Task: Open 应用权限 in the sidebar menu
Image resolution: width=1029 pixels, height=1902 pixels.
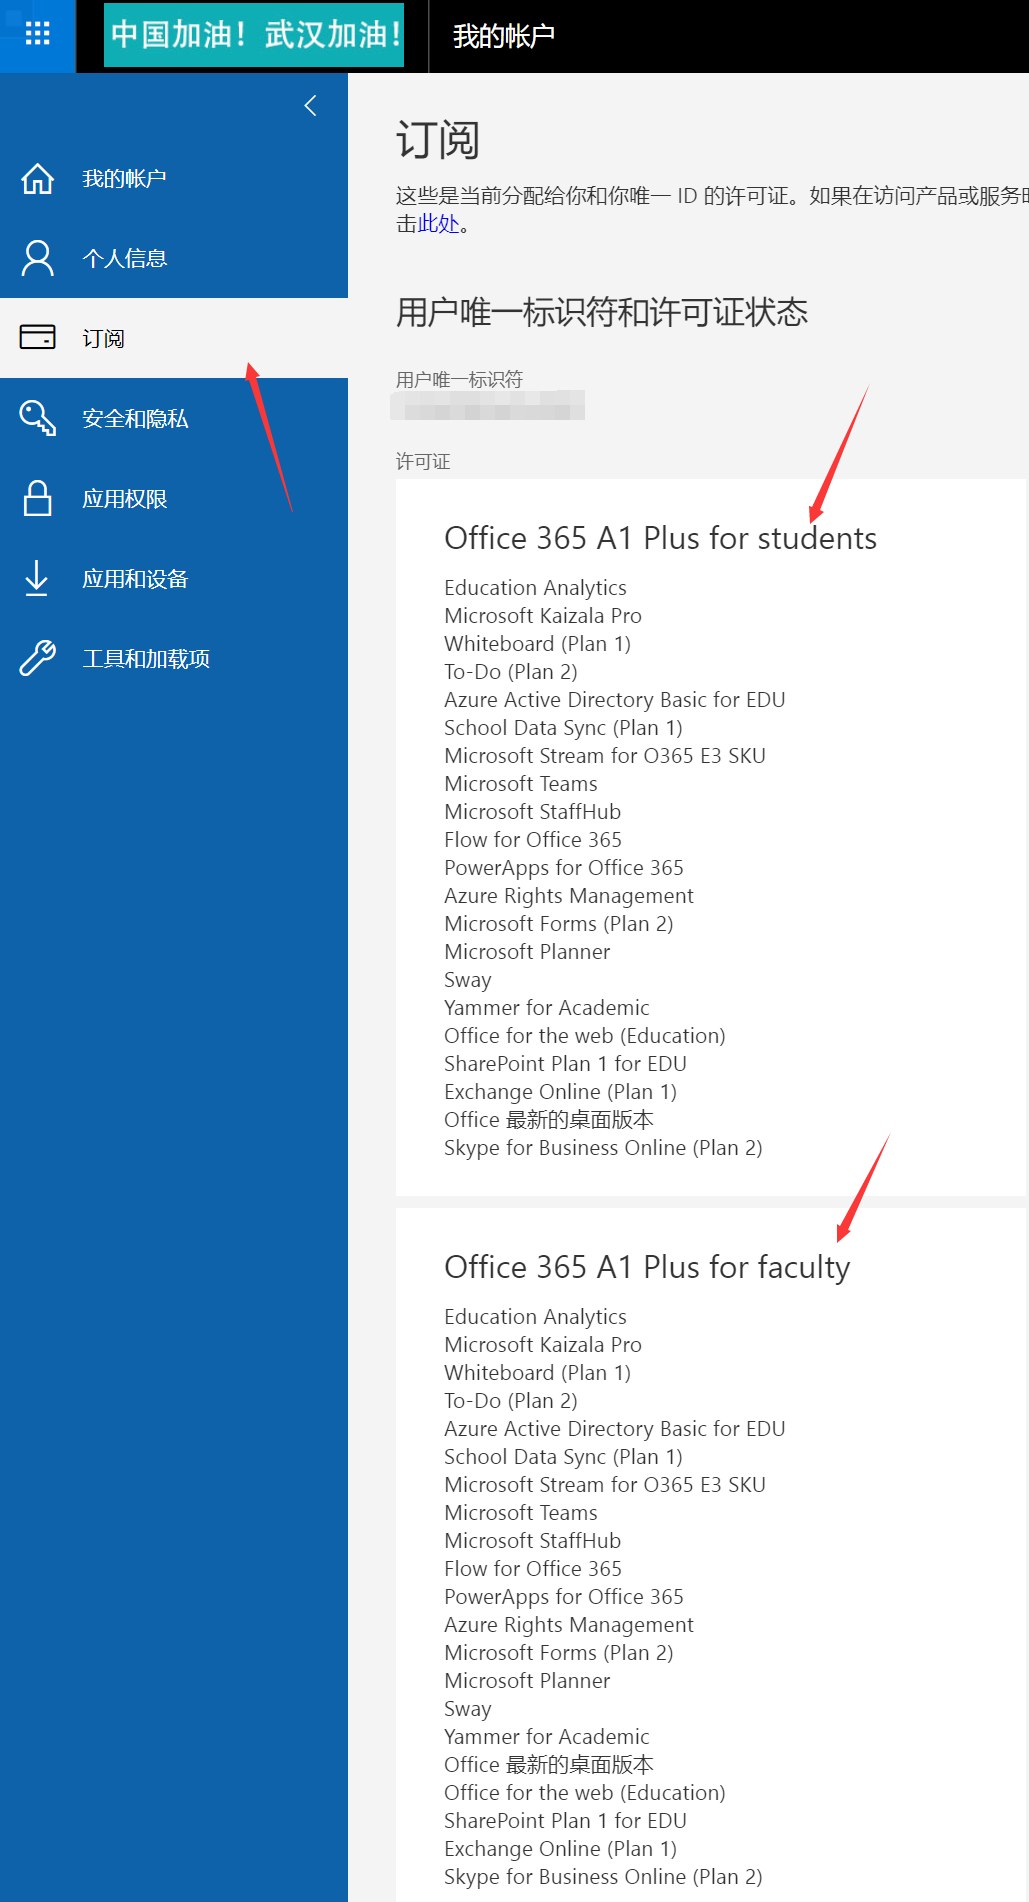Action: pyautogui.click(x=174, y=498)
